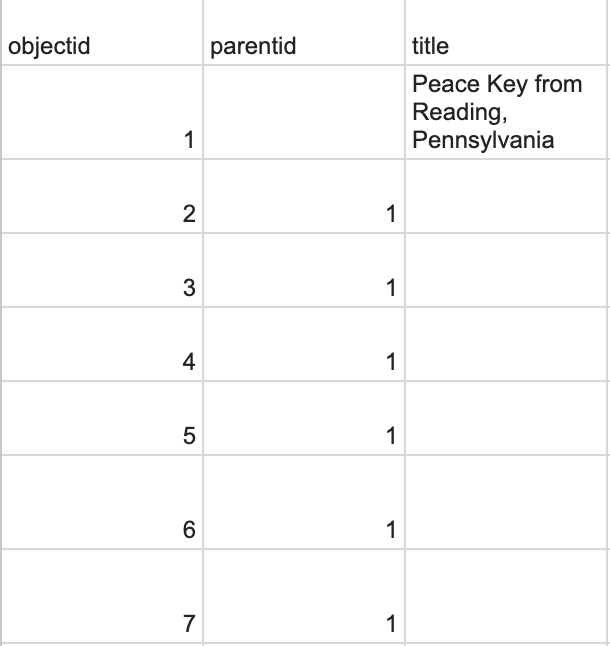
Task: Select the objectid cell containing 1
Action: pyautogui.click(x=100, y=112)
